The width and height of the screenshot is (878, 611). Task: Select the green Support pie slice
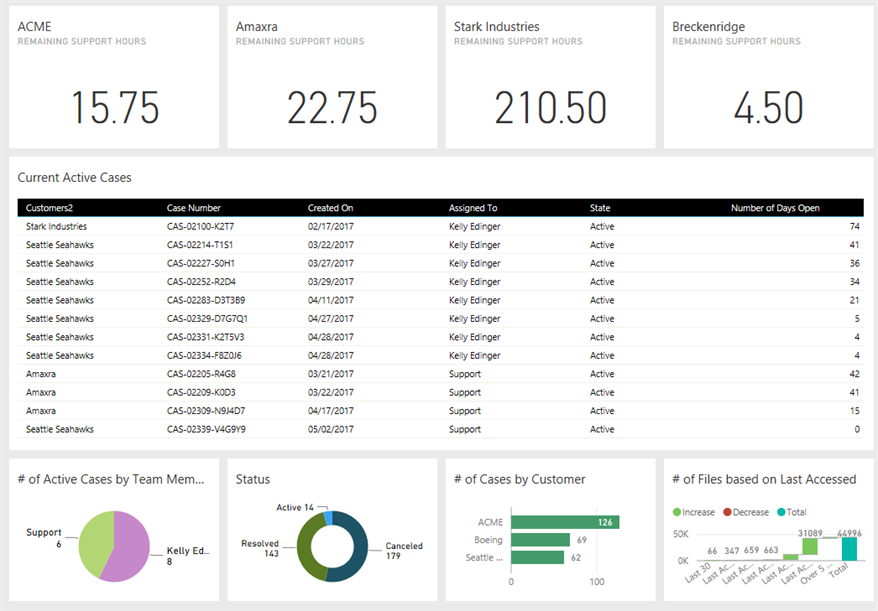tap(94, 544)
